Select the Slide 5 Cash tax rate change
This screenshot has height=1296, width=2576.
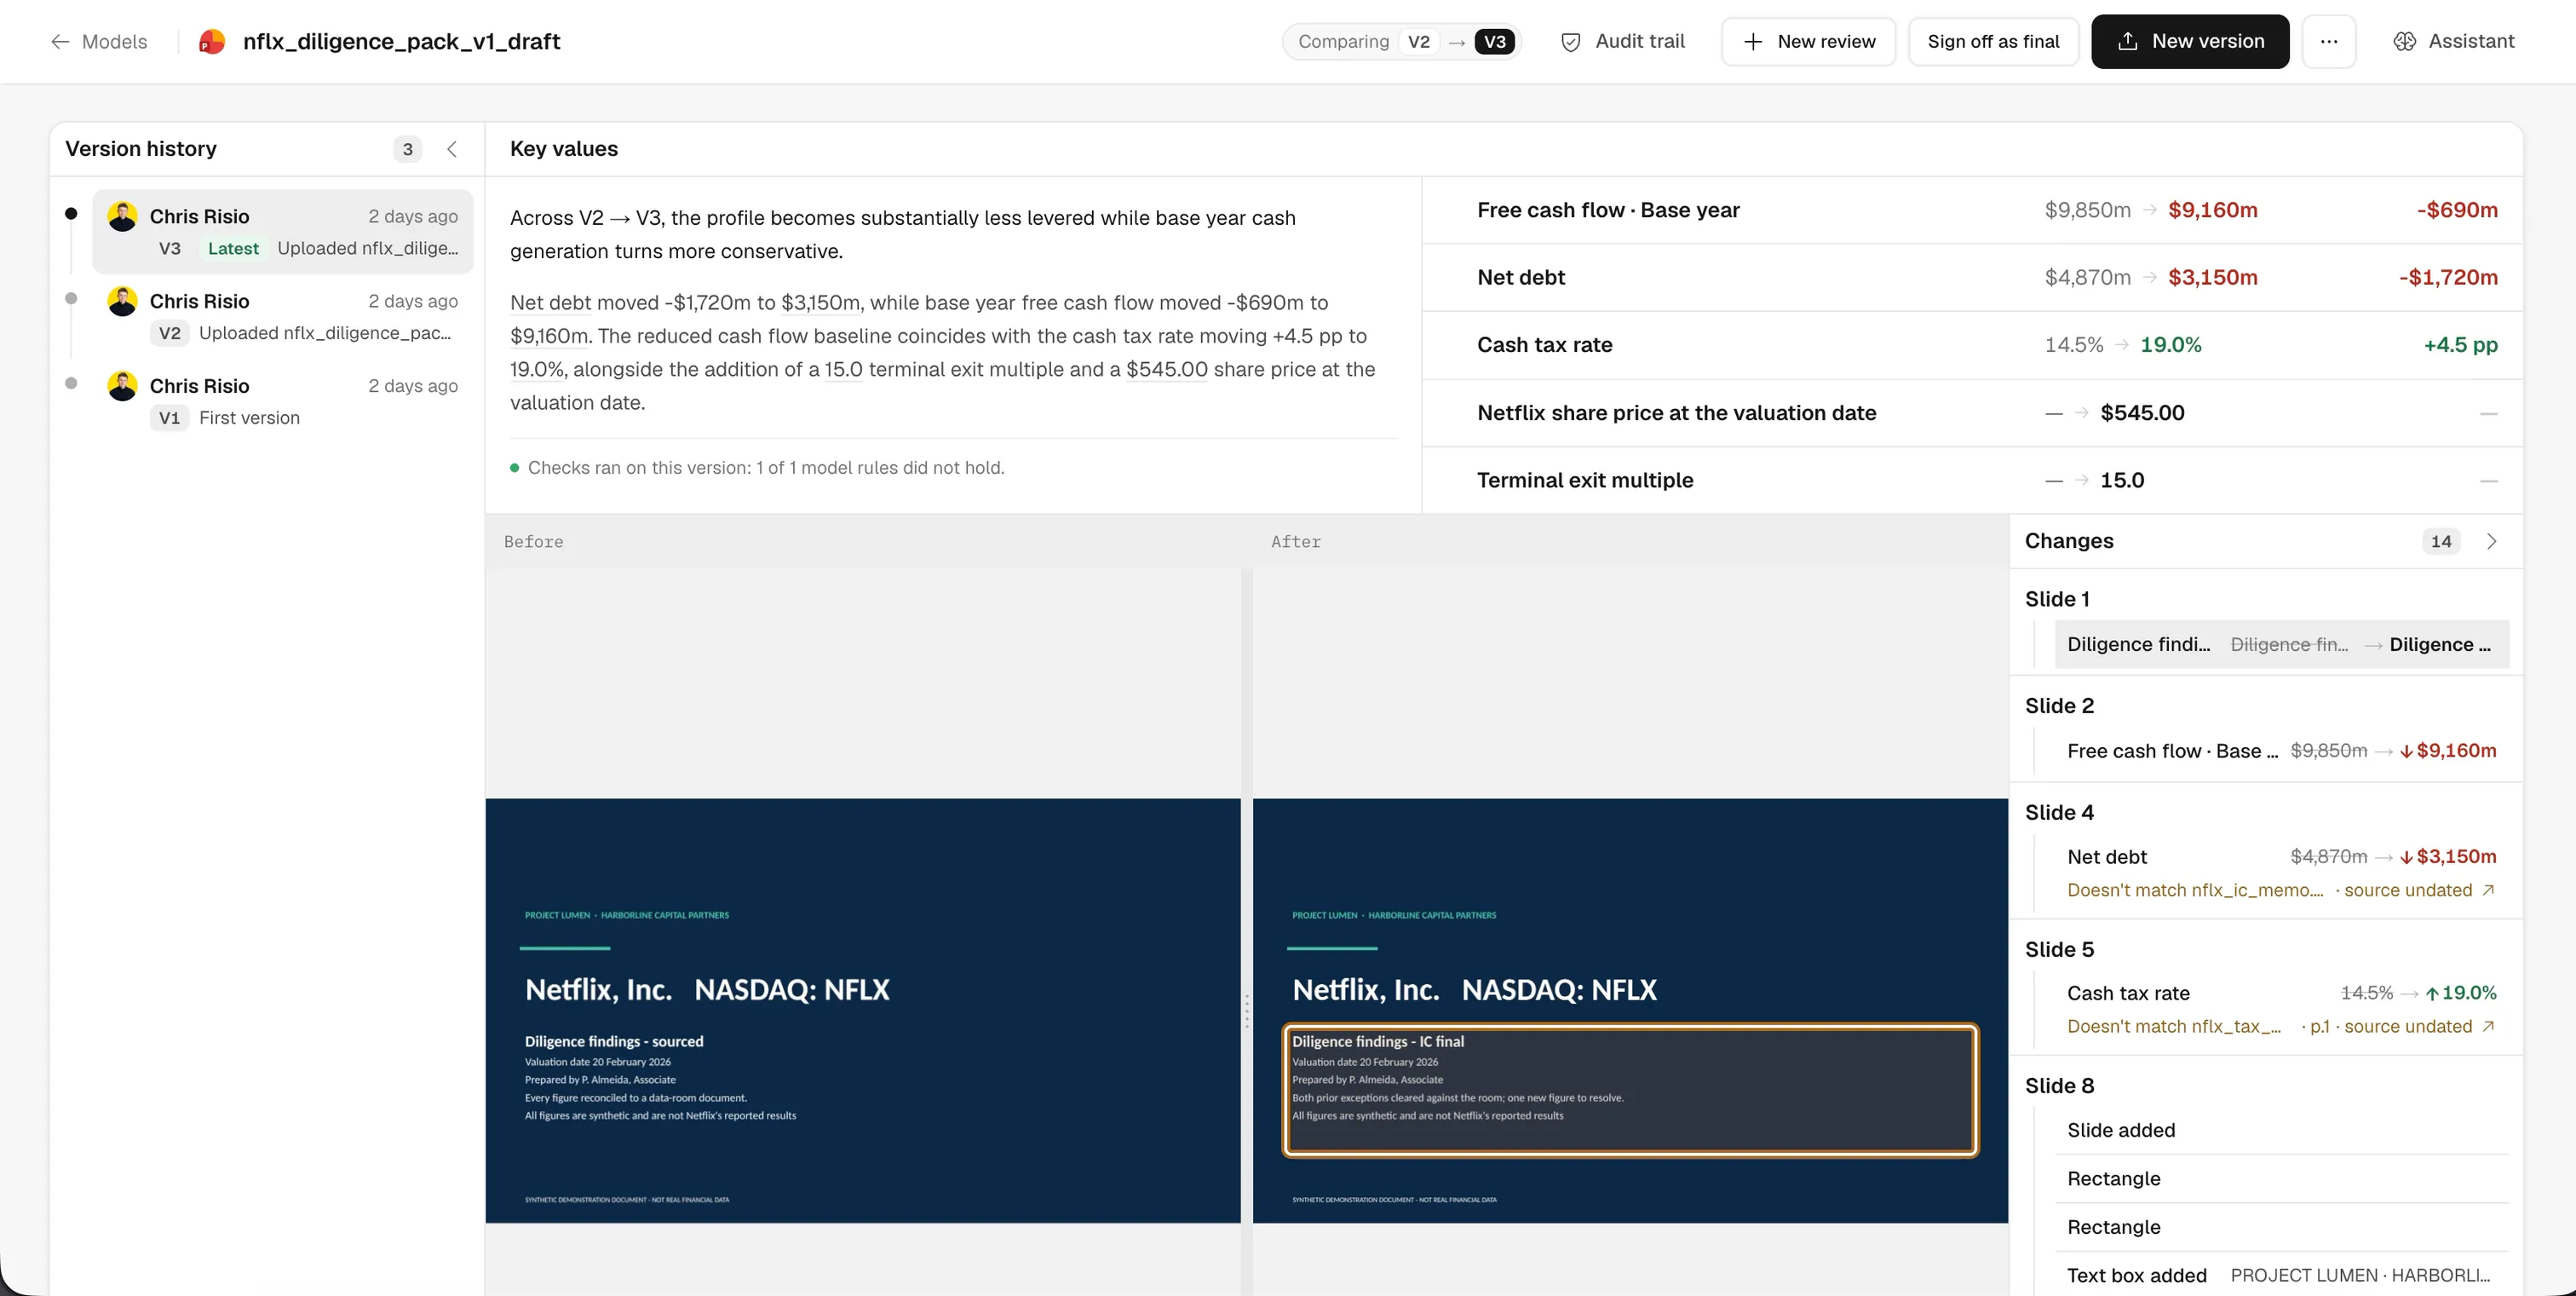(2281, 993)
